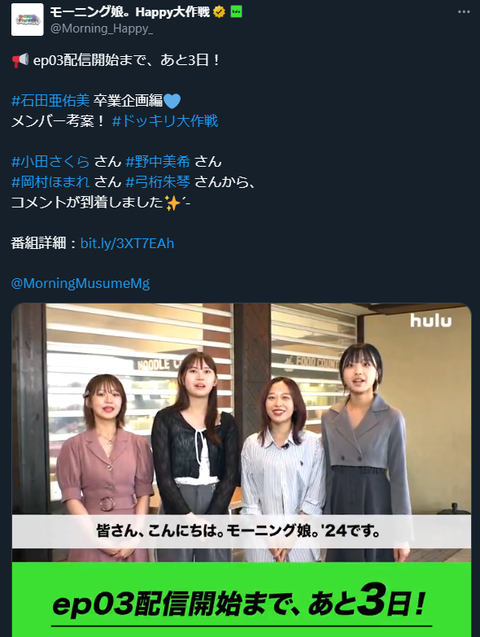Image resolution: width=480 pixels, height=637 pixels.
Task: Click the hulu logo on the video
Action: [x=430, y=321]
